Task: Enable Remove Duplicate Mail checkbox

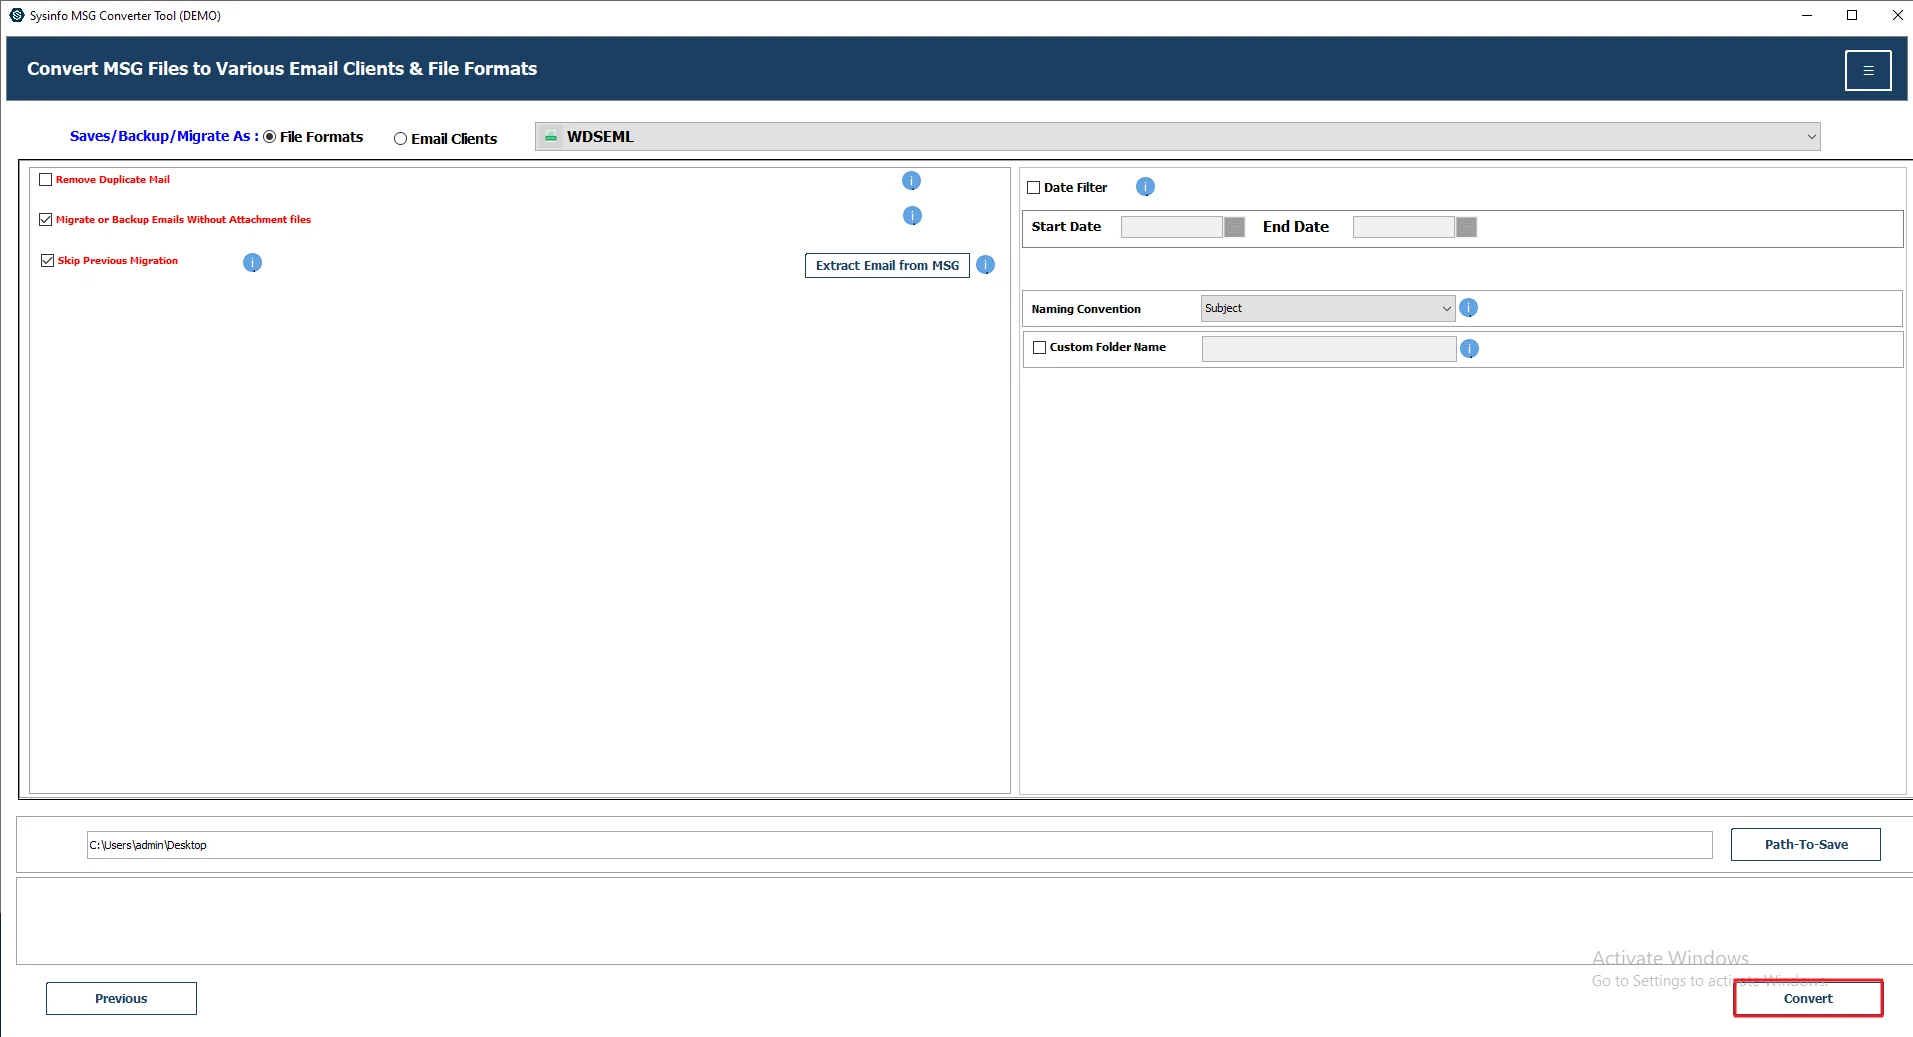Action: click(46, 180)
